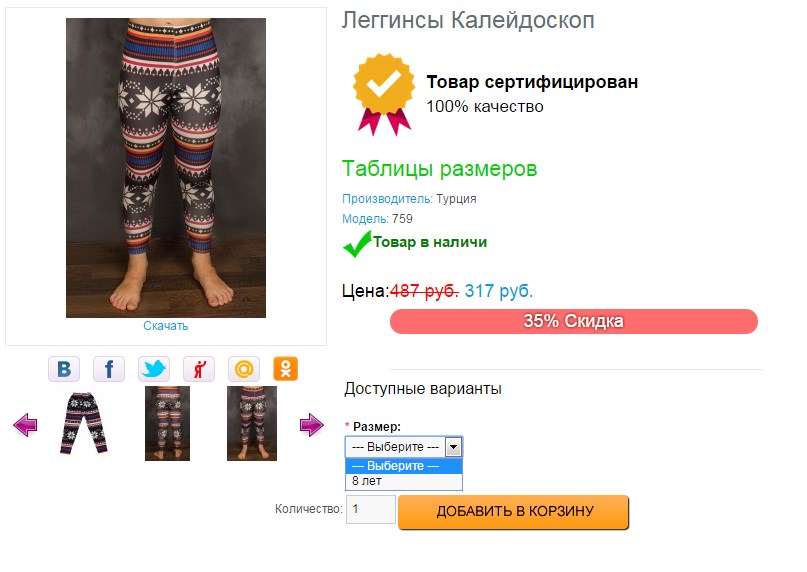Click the ДОБАВИТЬ В КОРЗИНУ button
Screen dimensions: 807x572
click(514, 512)
